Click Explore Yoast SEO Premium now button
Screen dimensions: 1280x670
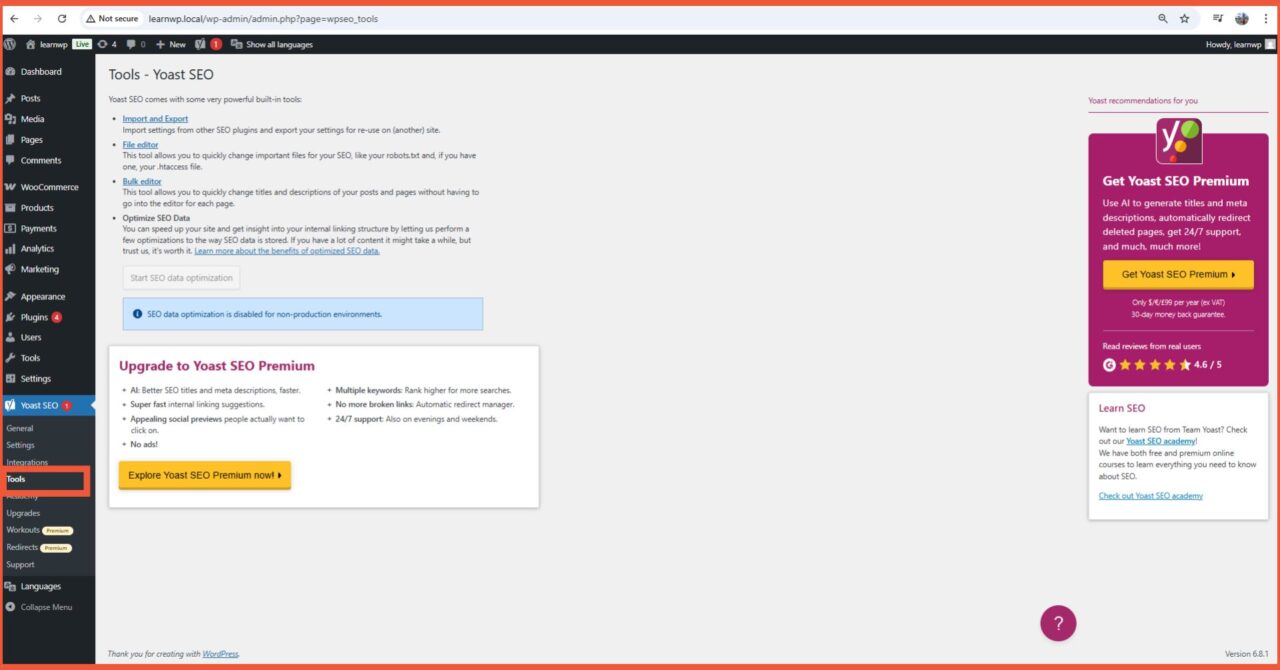(x=205, y=475)
